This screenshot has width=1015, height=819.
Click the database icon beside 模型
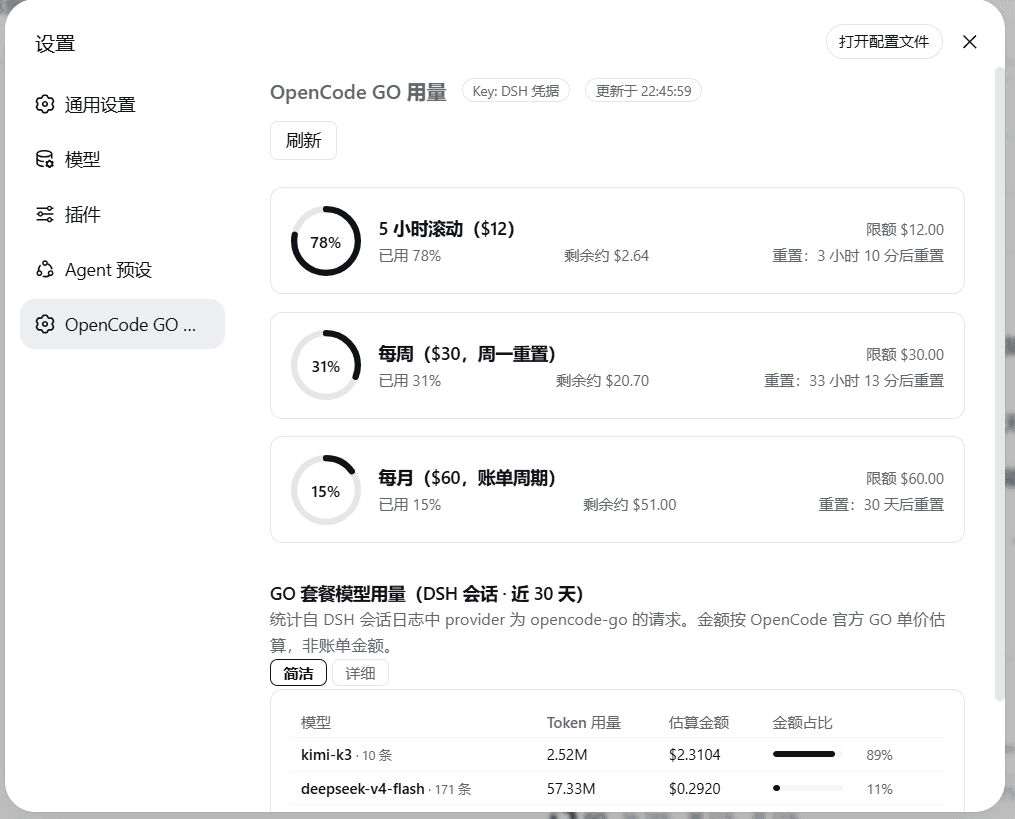tap(45, 159)
